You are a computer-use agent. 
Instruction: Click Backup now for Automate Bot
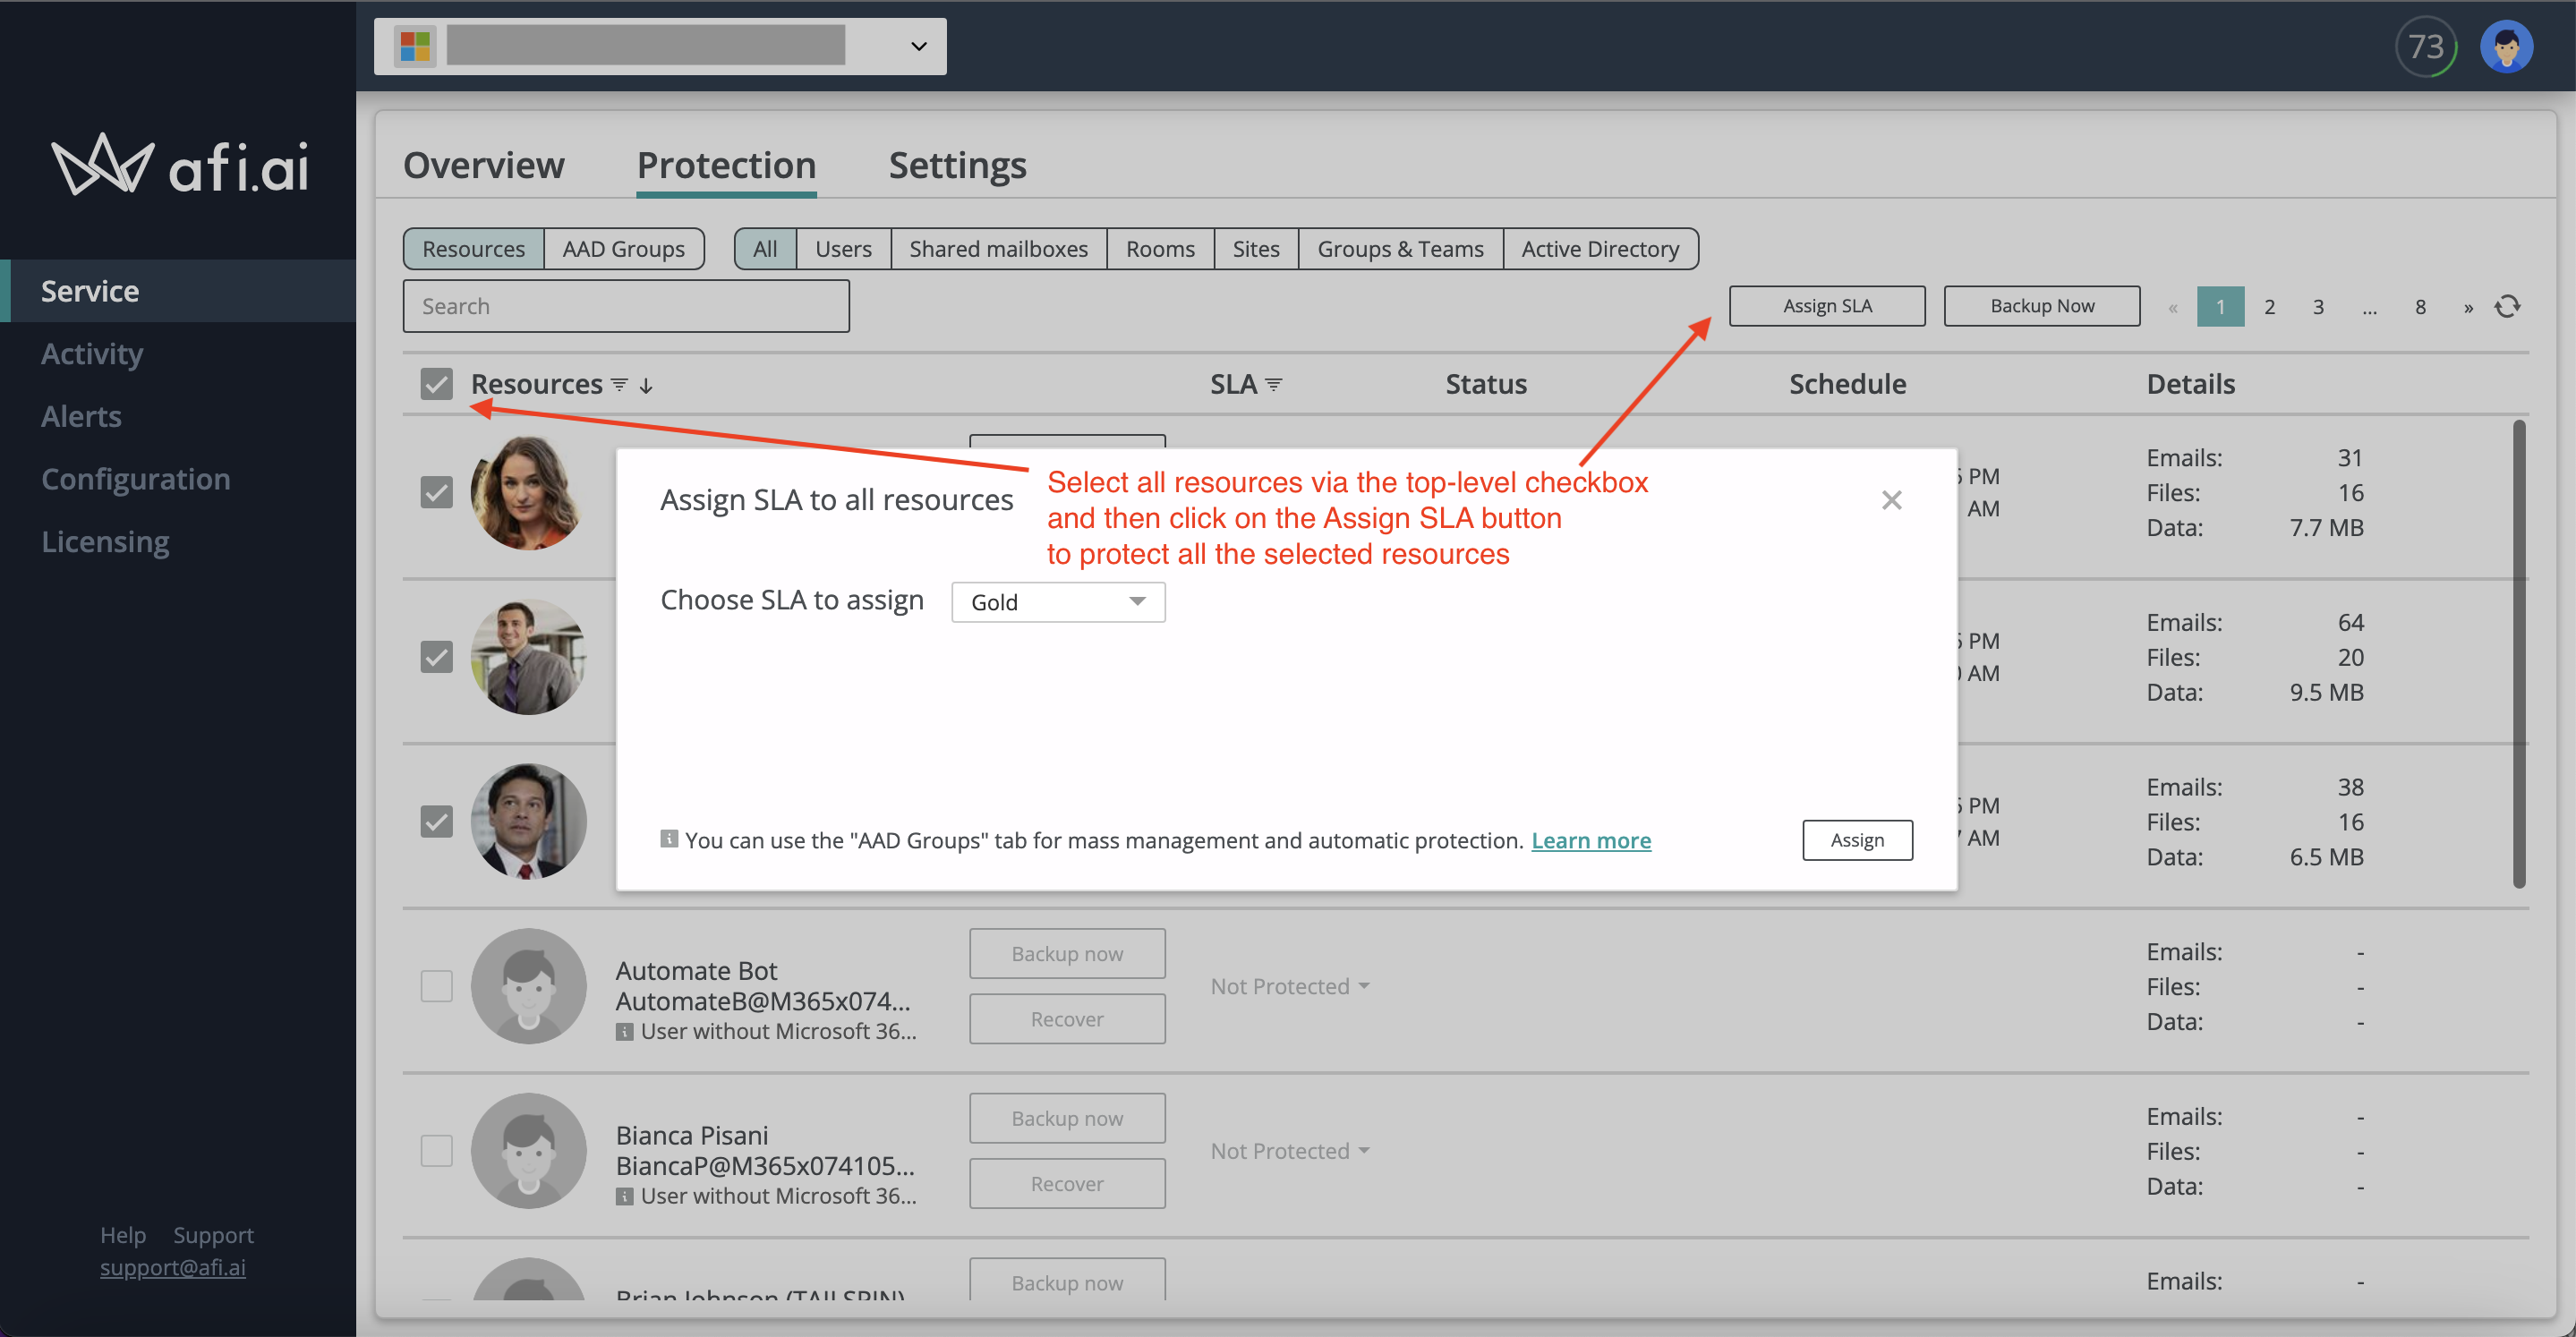pos(1067,954)
